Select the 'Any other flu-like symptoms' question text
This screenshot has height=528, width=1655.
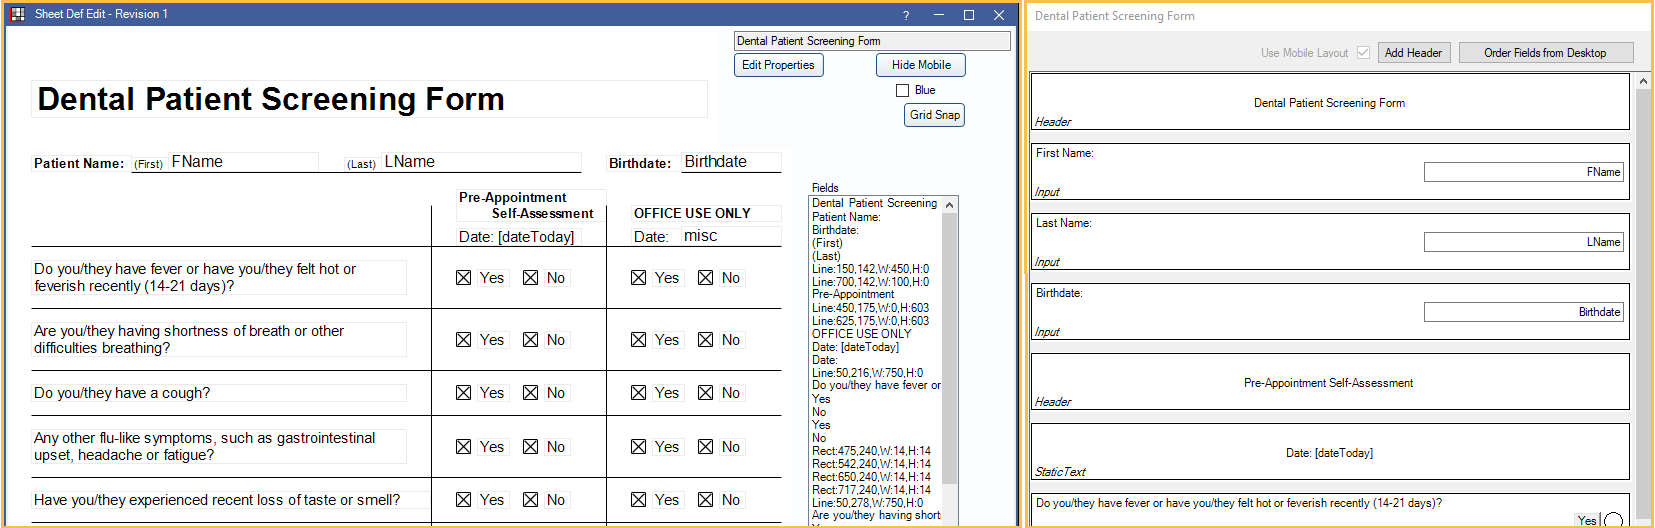pyautogui.click(x=219, y=446)
